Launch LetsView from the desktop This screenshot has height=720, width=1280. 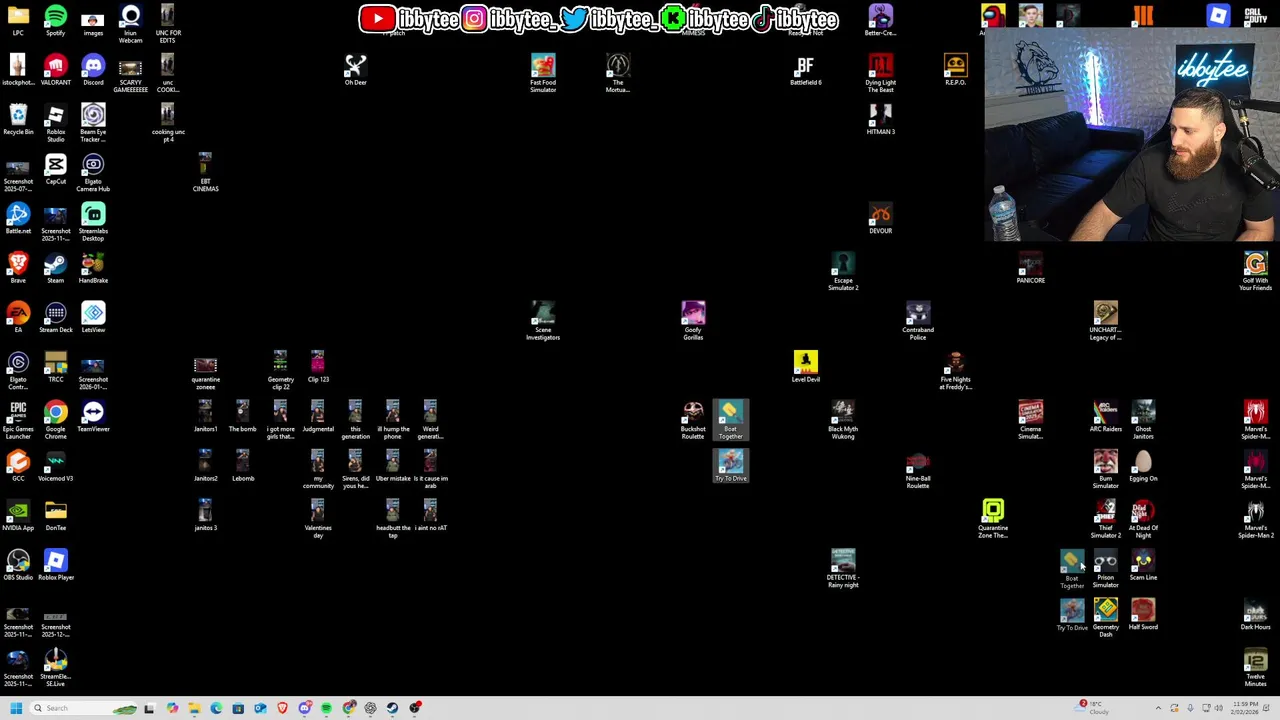[x=93, y=318]
